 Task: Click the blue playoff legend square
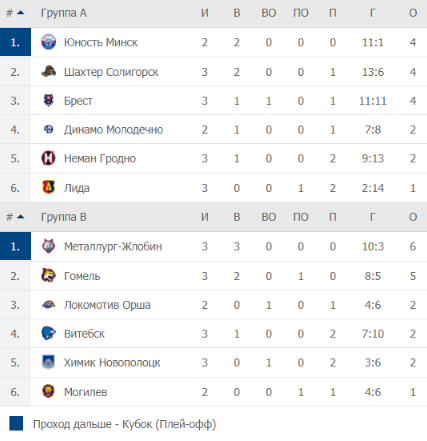point(16,423)
